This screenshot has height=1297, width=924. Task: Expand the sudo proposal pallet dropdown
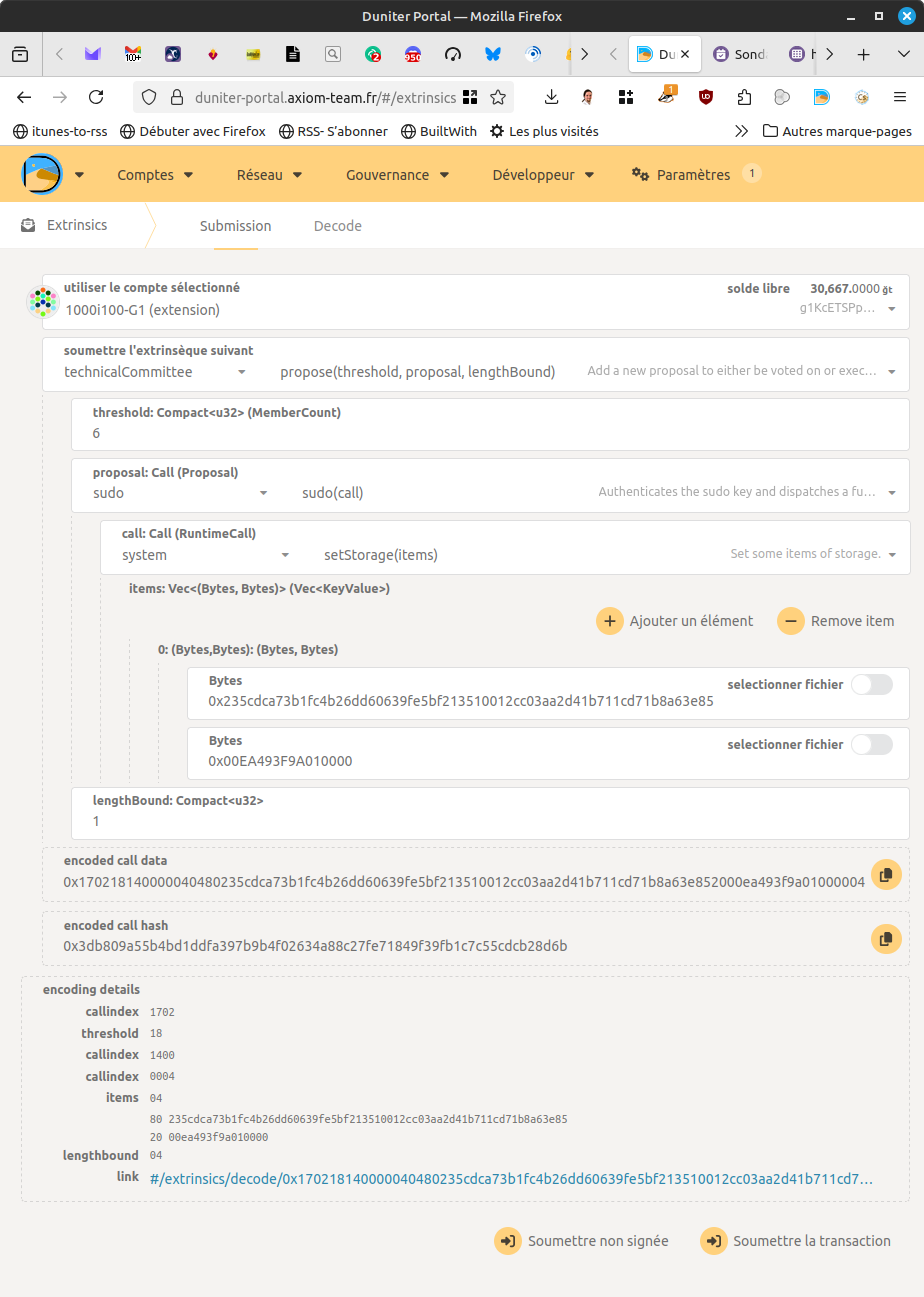point(180,493)
